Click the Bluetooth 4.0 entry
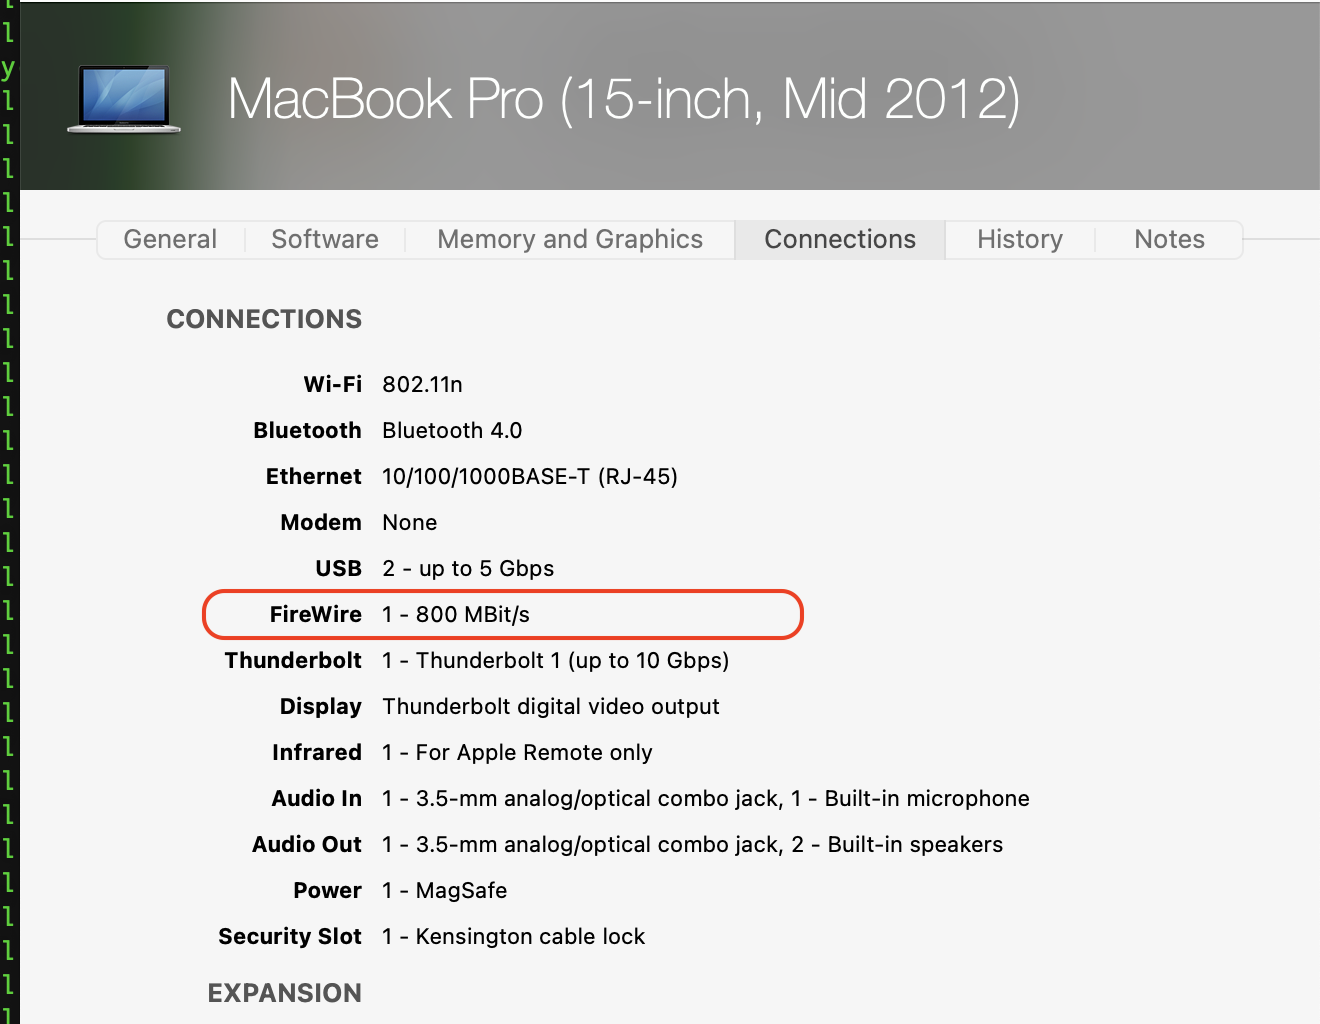 pos(451,430)
